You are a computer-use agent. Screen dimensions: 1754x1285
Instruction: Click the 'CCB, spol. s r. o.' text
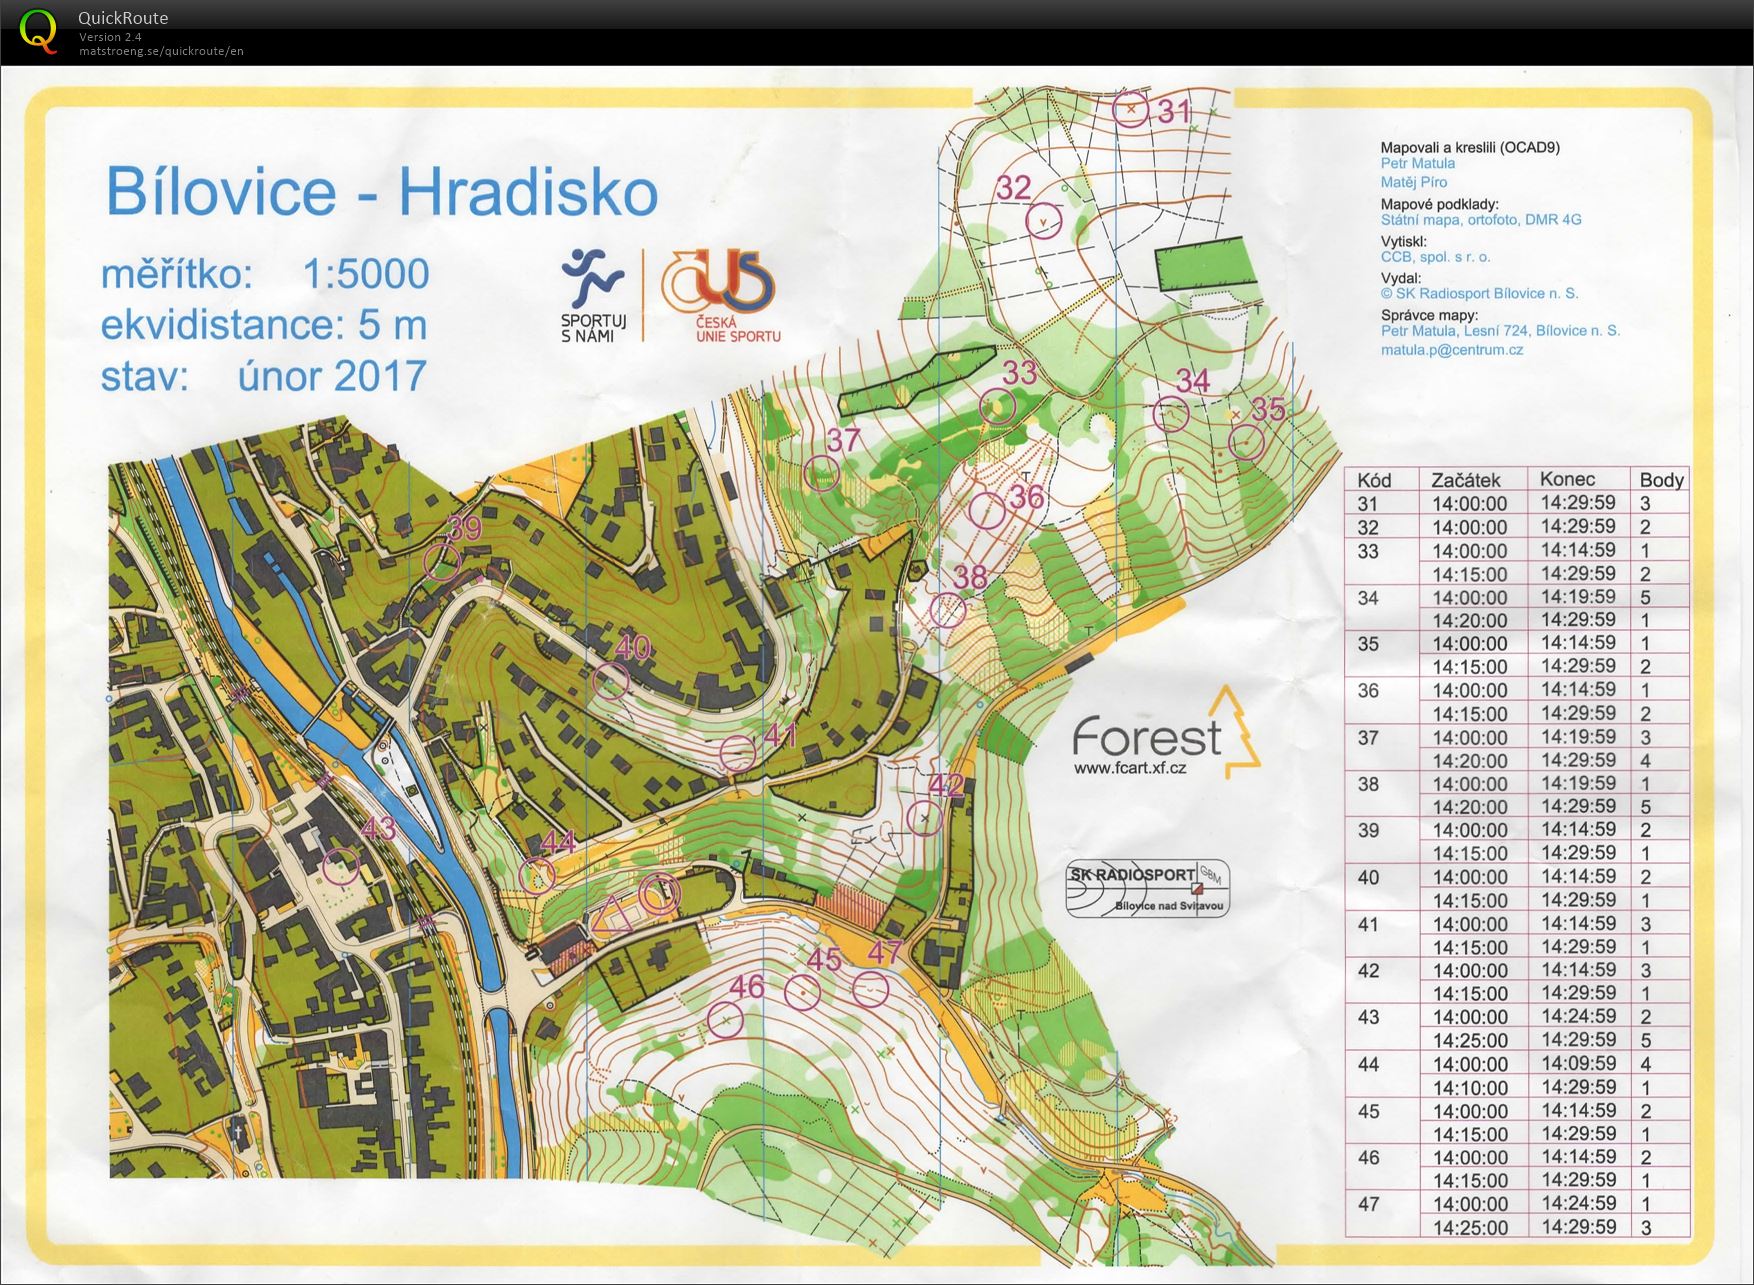1435,257
